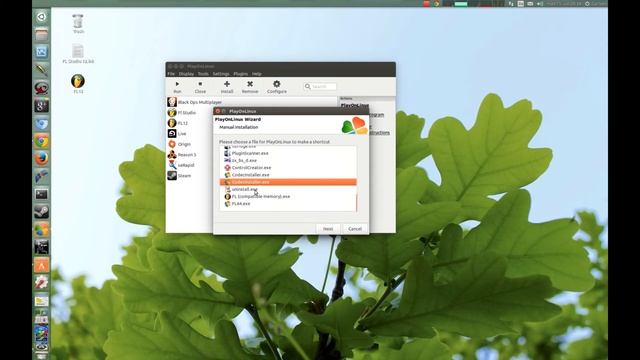
Task: Click the Black Ops Multiplayer icon
Action: click(x=172, y=102)
